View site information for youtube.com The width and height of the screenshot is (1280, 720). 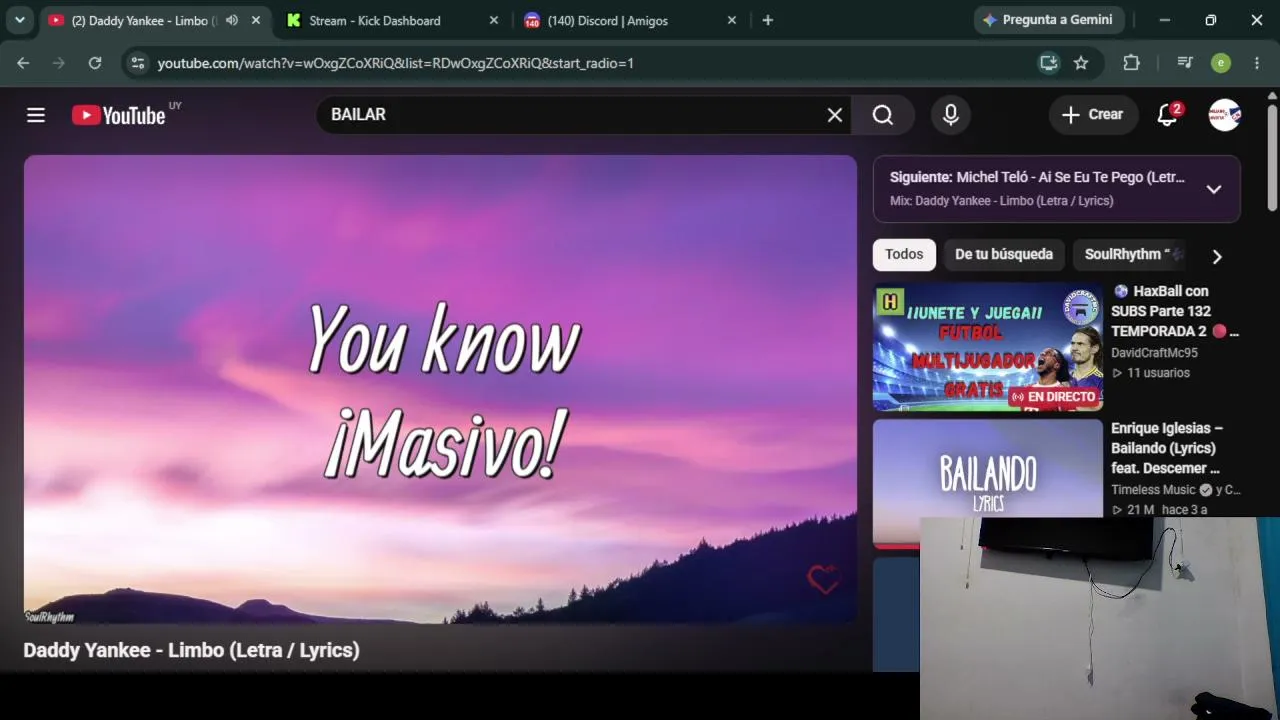coord(138,63)
